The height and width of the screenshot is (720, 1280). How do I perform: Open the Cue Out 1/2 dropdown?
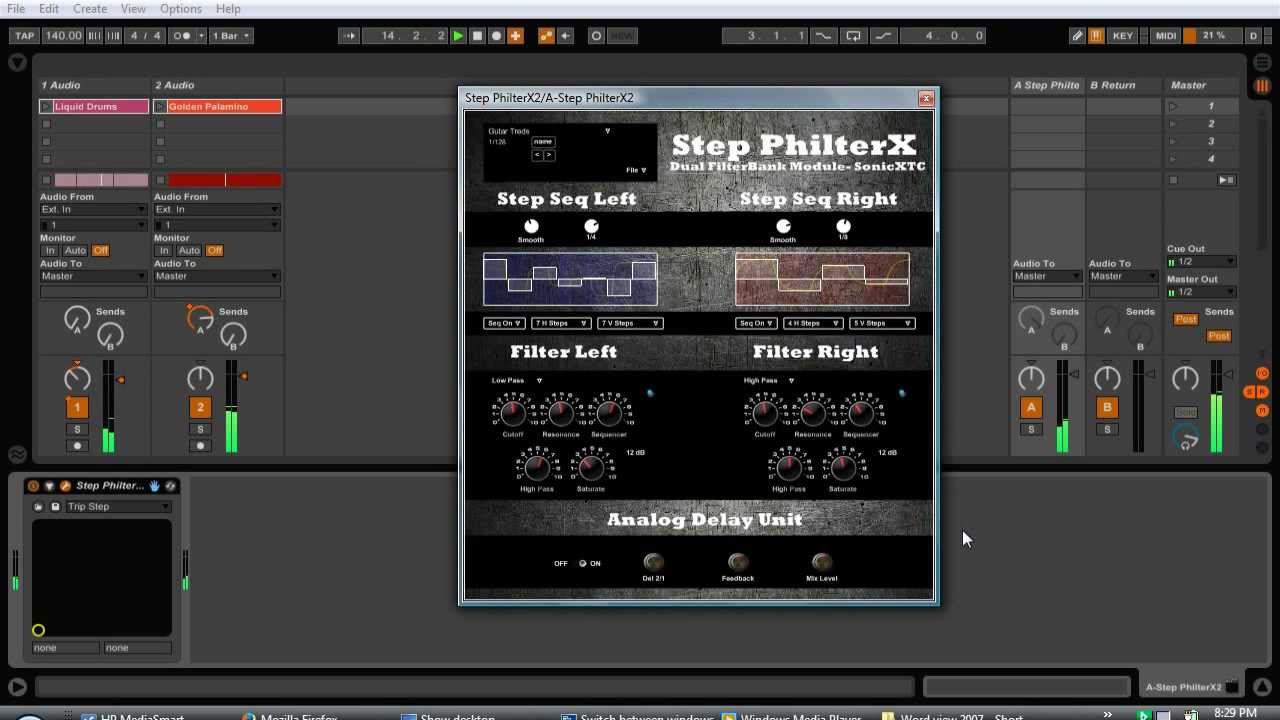(1201, 262)
